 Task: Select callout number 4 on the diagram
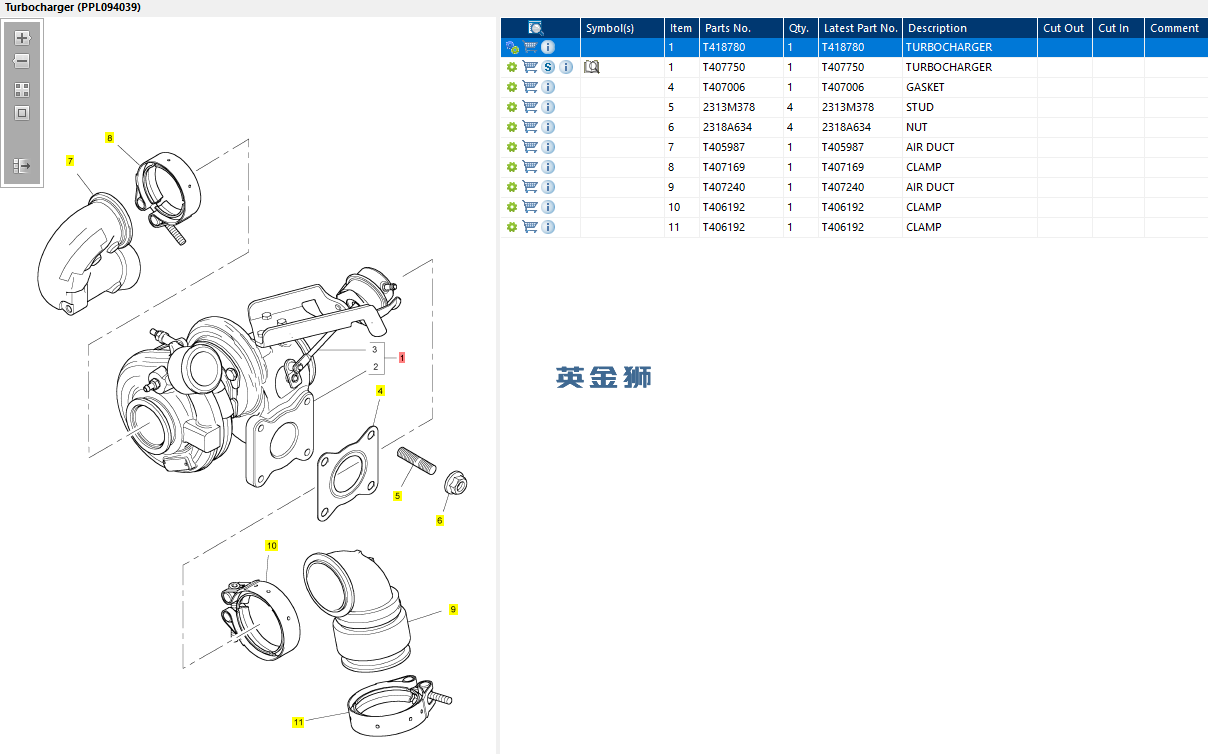coord(380,391)
